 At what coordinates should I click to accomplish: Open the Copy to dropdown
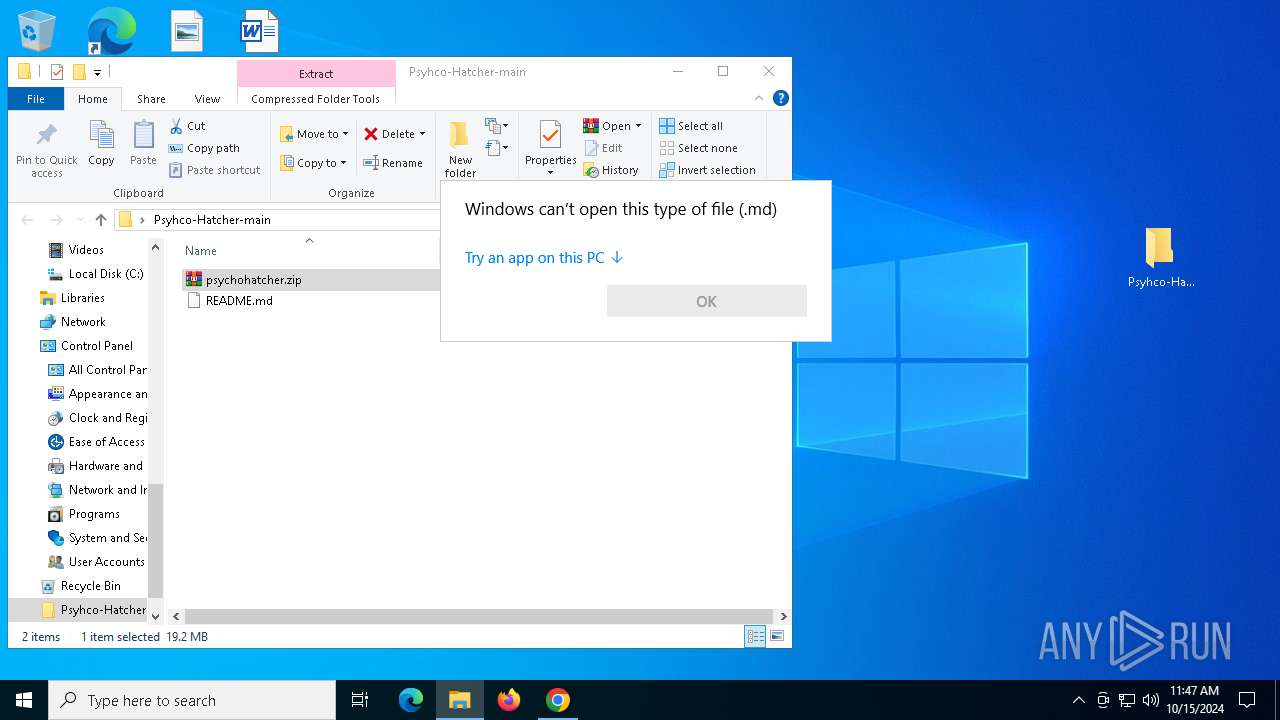314,163
